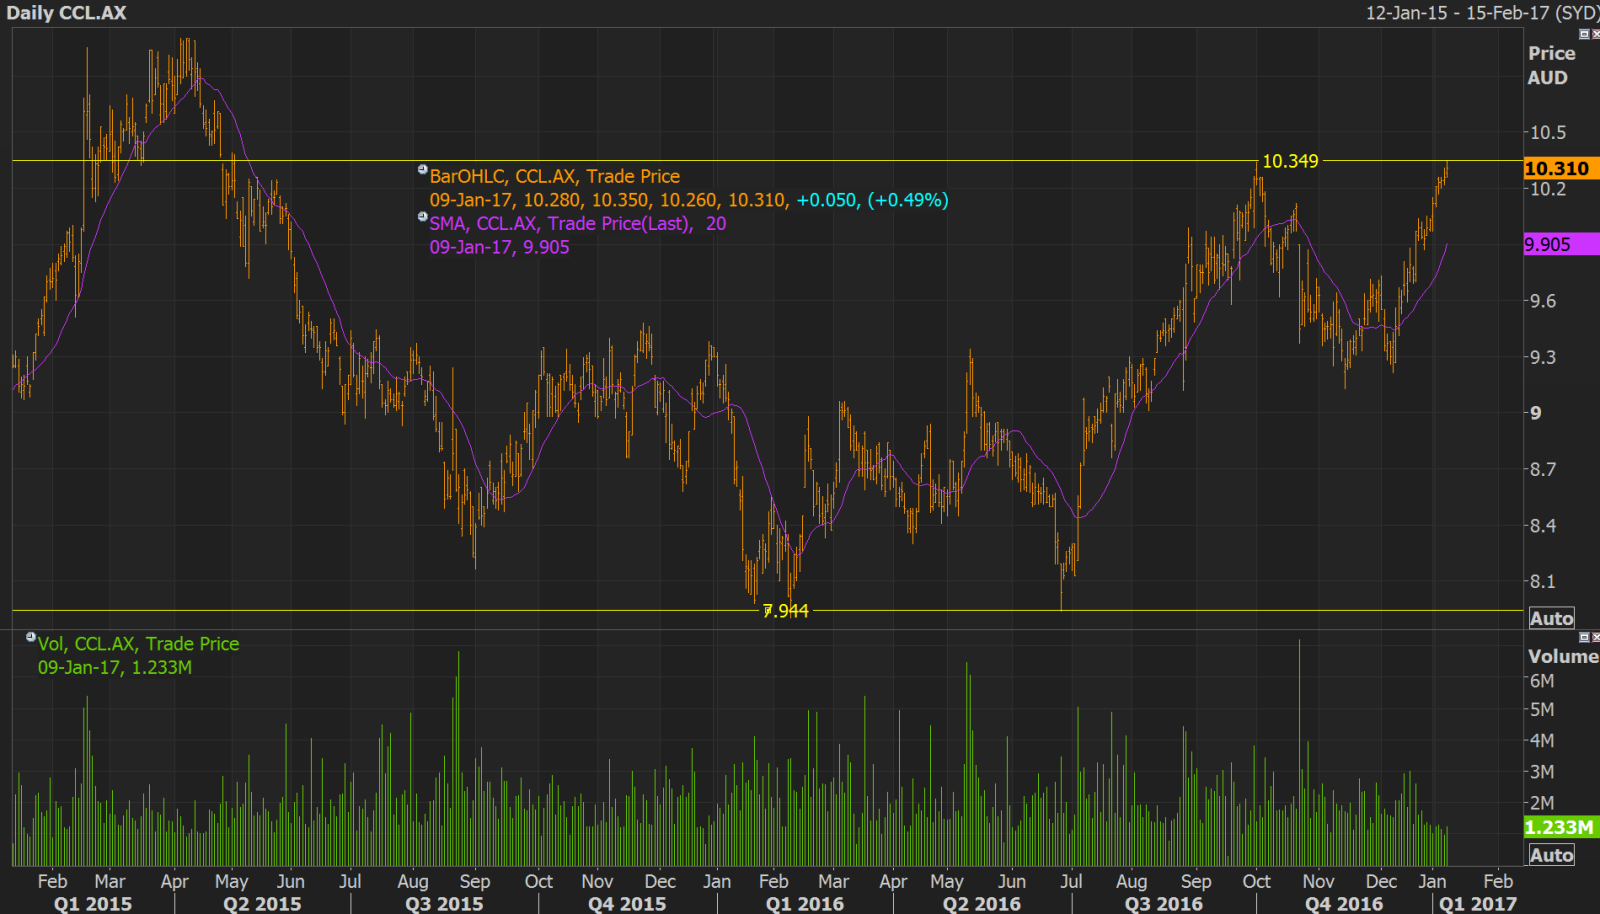Click the Vol legend marker icon
This screenshot has height=914, width=1600.
click(x=31, y=637)
